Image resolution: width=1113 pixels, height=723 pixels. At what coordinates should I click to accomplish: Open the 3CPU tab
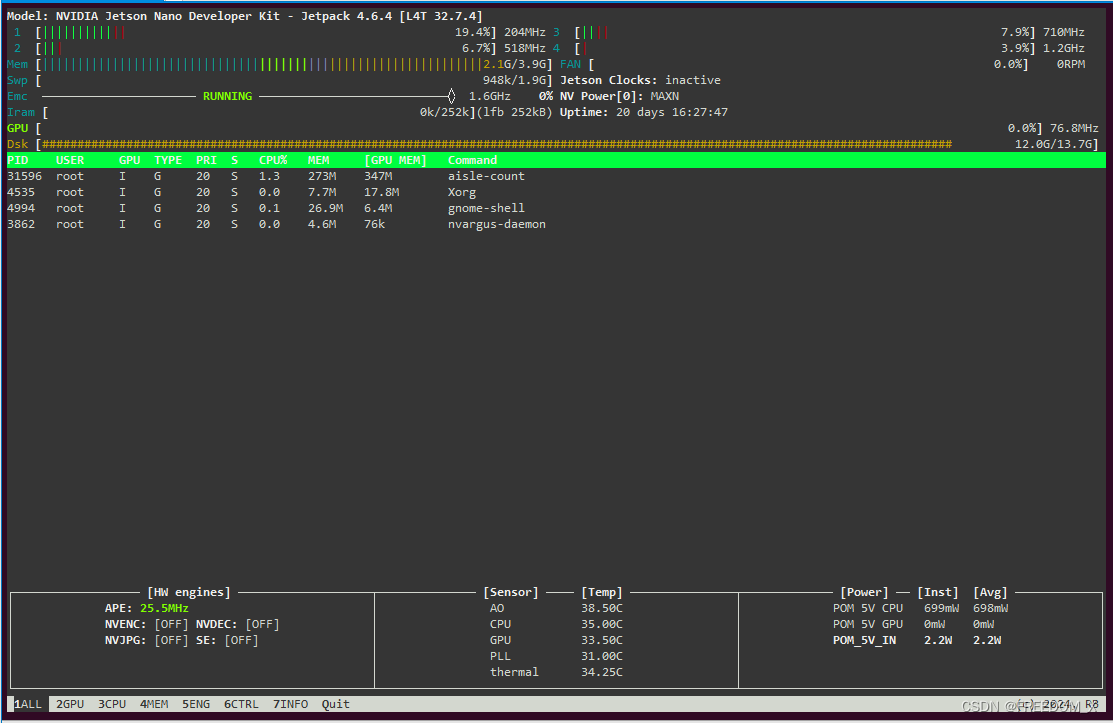pos(111,704)
